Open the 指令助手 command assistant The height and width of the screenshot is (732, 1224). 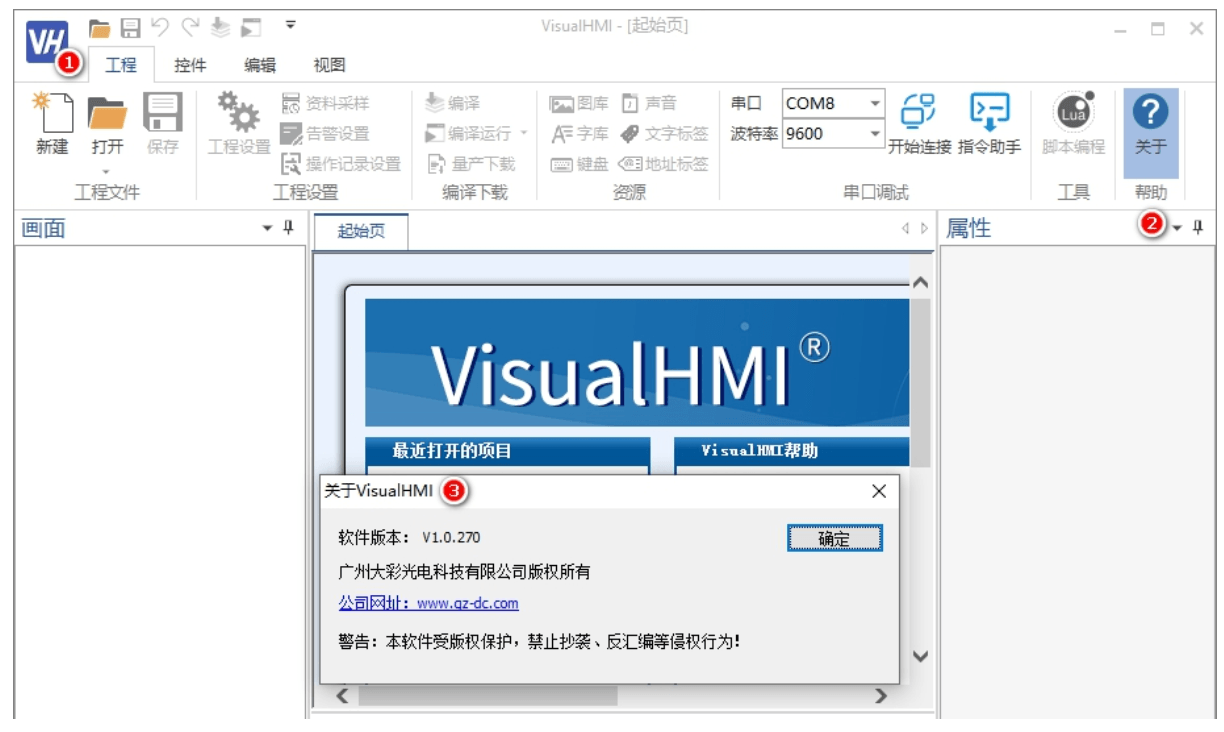click(989, 112)
